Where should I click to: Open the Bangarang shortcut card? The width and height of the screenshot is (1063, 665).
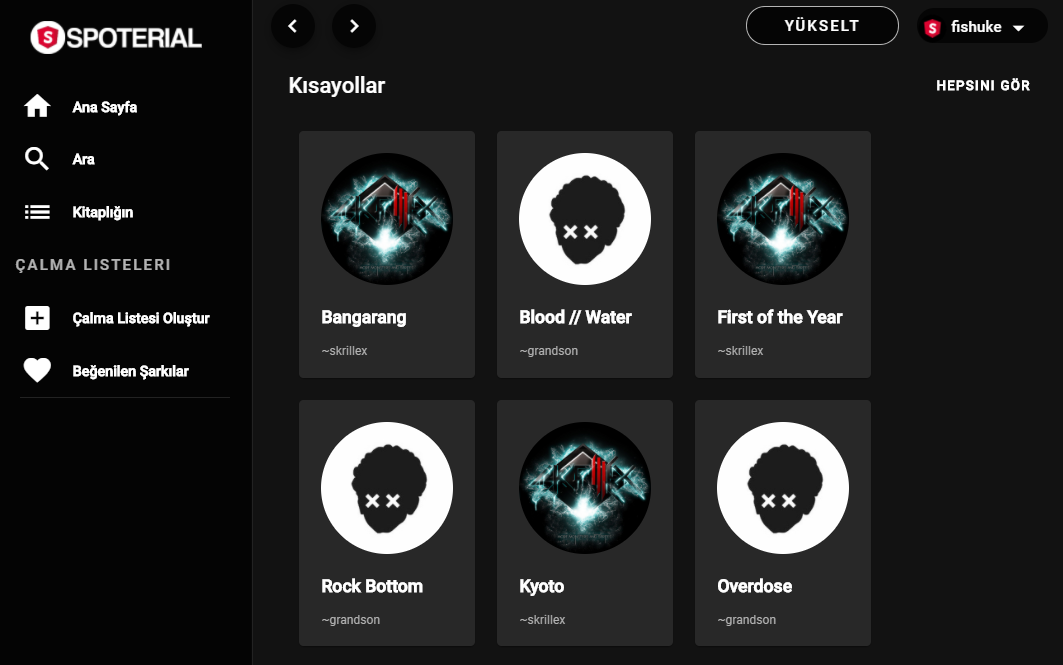[386, 253]
